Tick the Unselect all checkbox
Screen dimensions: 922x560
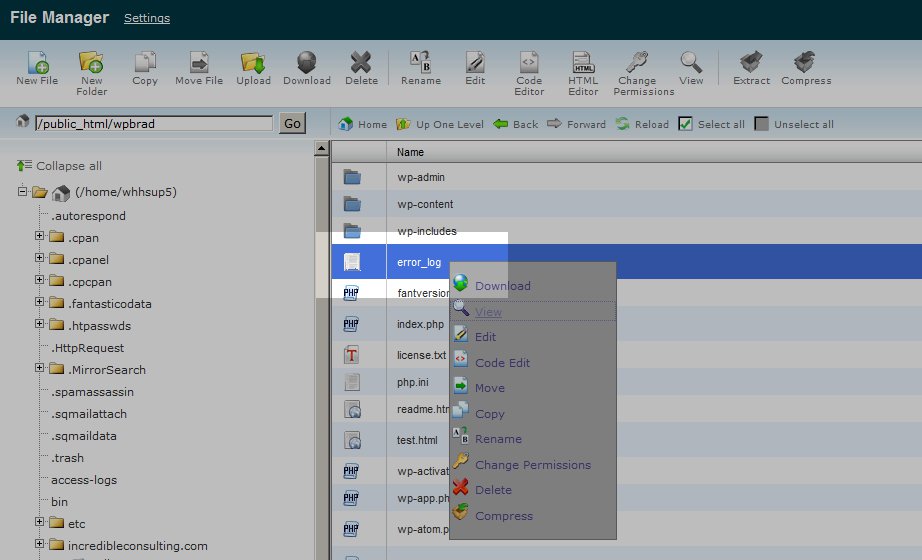pyautogui.click(x=762, y=124)
